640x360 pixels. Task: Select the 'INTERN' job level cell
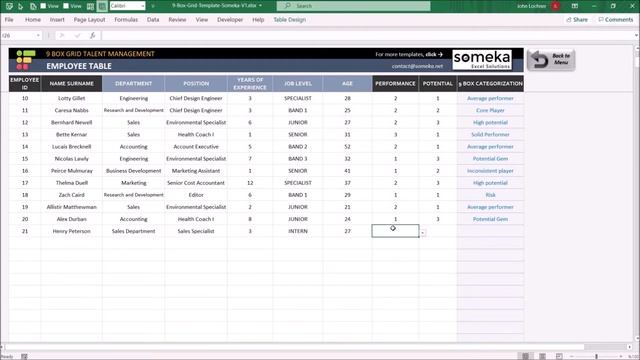pyautogui.click(x=298, y=231)
